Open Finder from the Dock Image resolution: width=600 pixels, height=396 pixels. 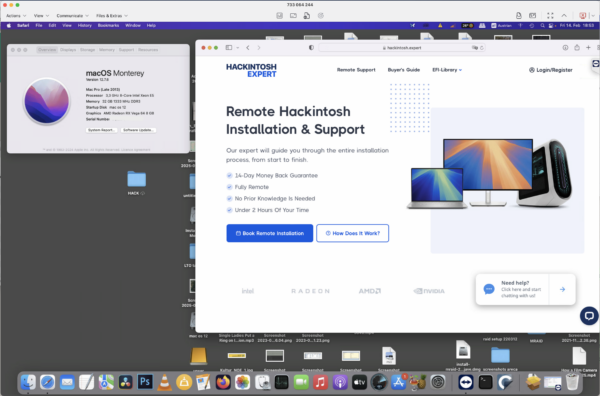point(28,382)
